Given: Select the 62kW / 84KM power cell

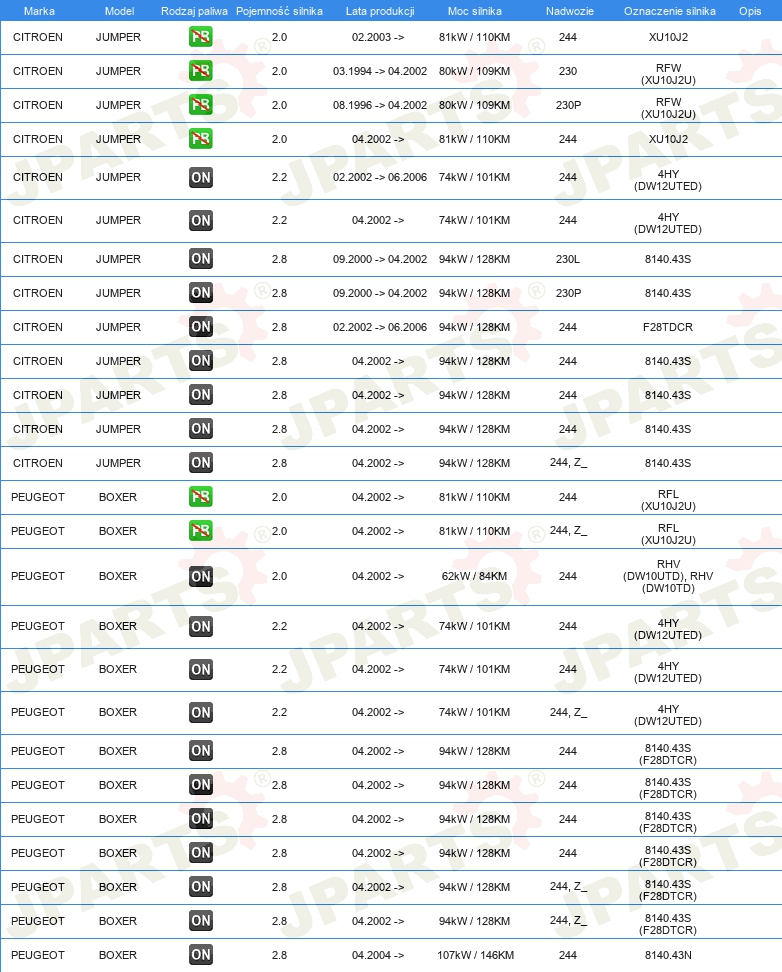Looking at the screenshot, I should tap(474, 577).
